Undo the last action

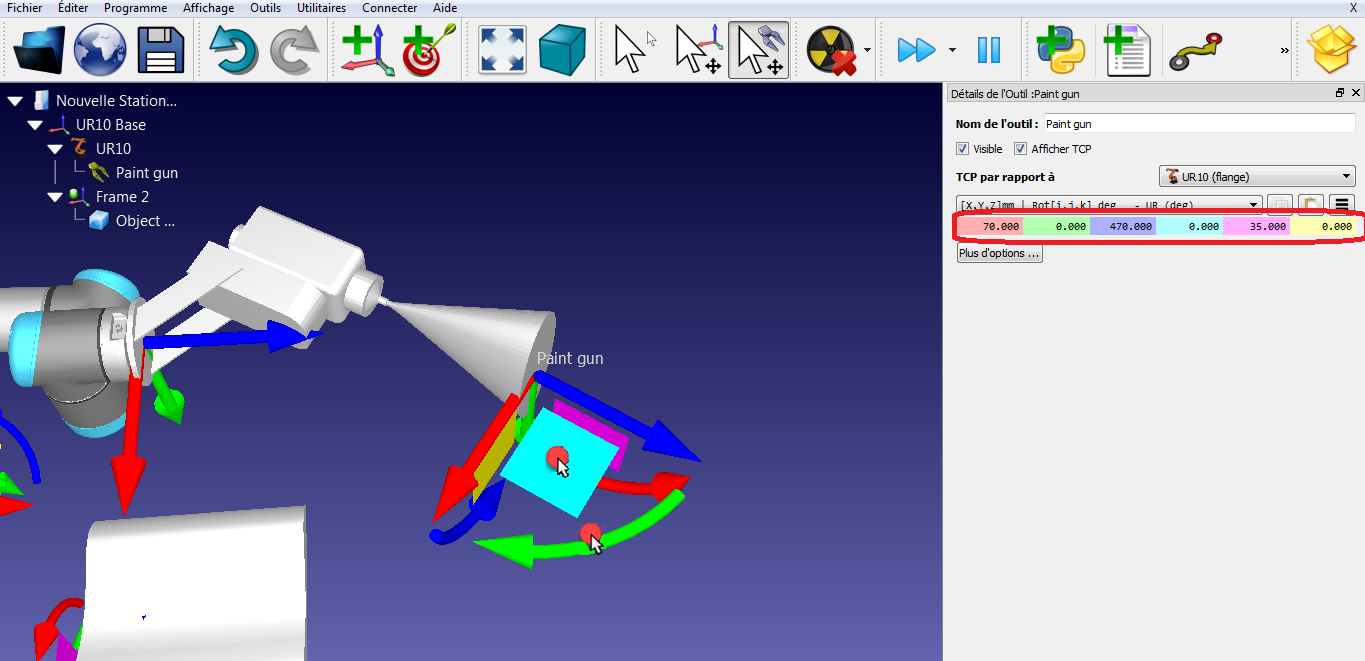(x=233, y=49)
